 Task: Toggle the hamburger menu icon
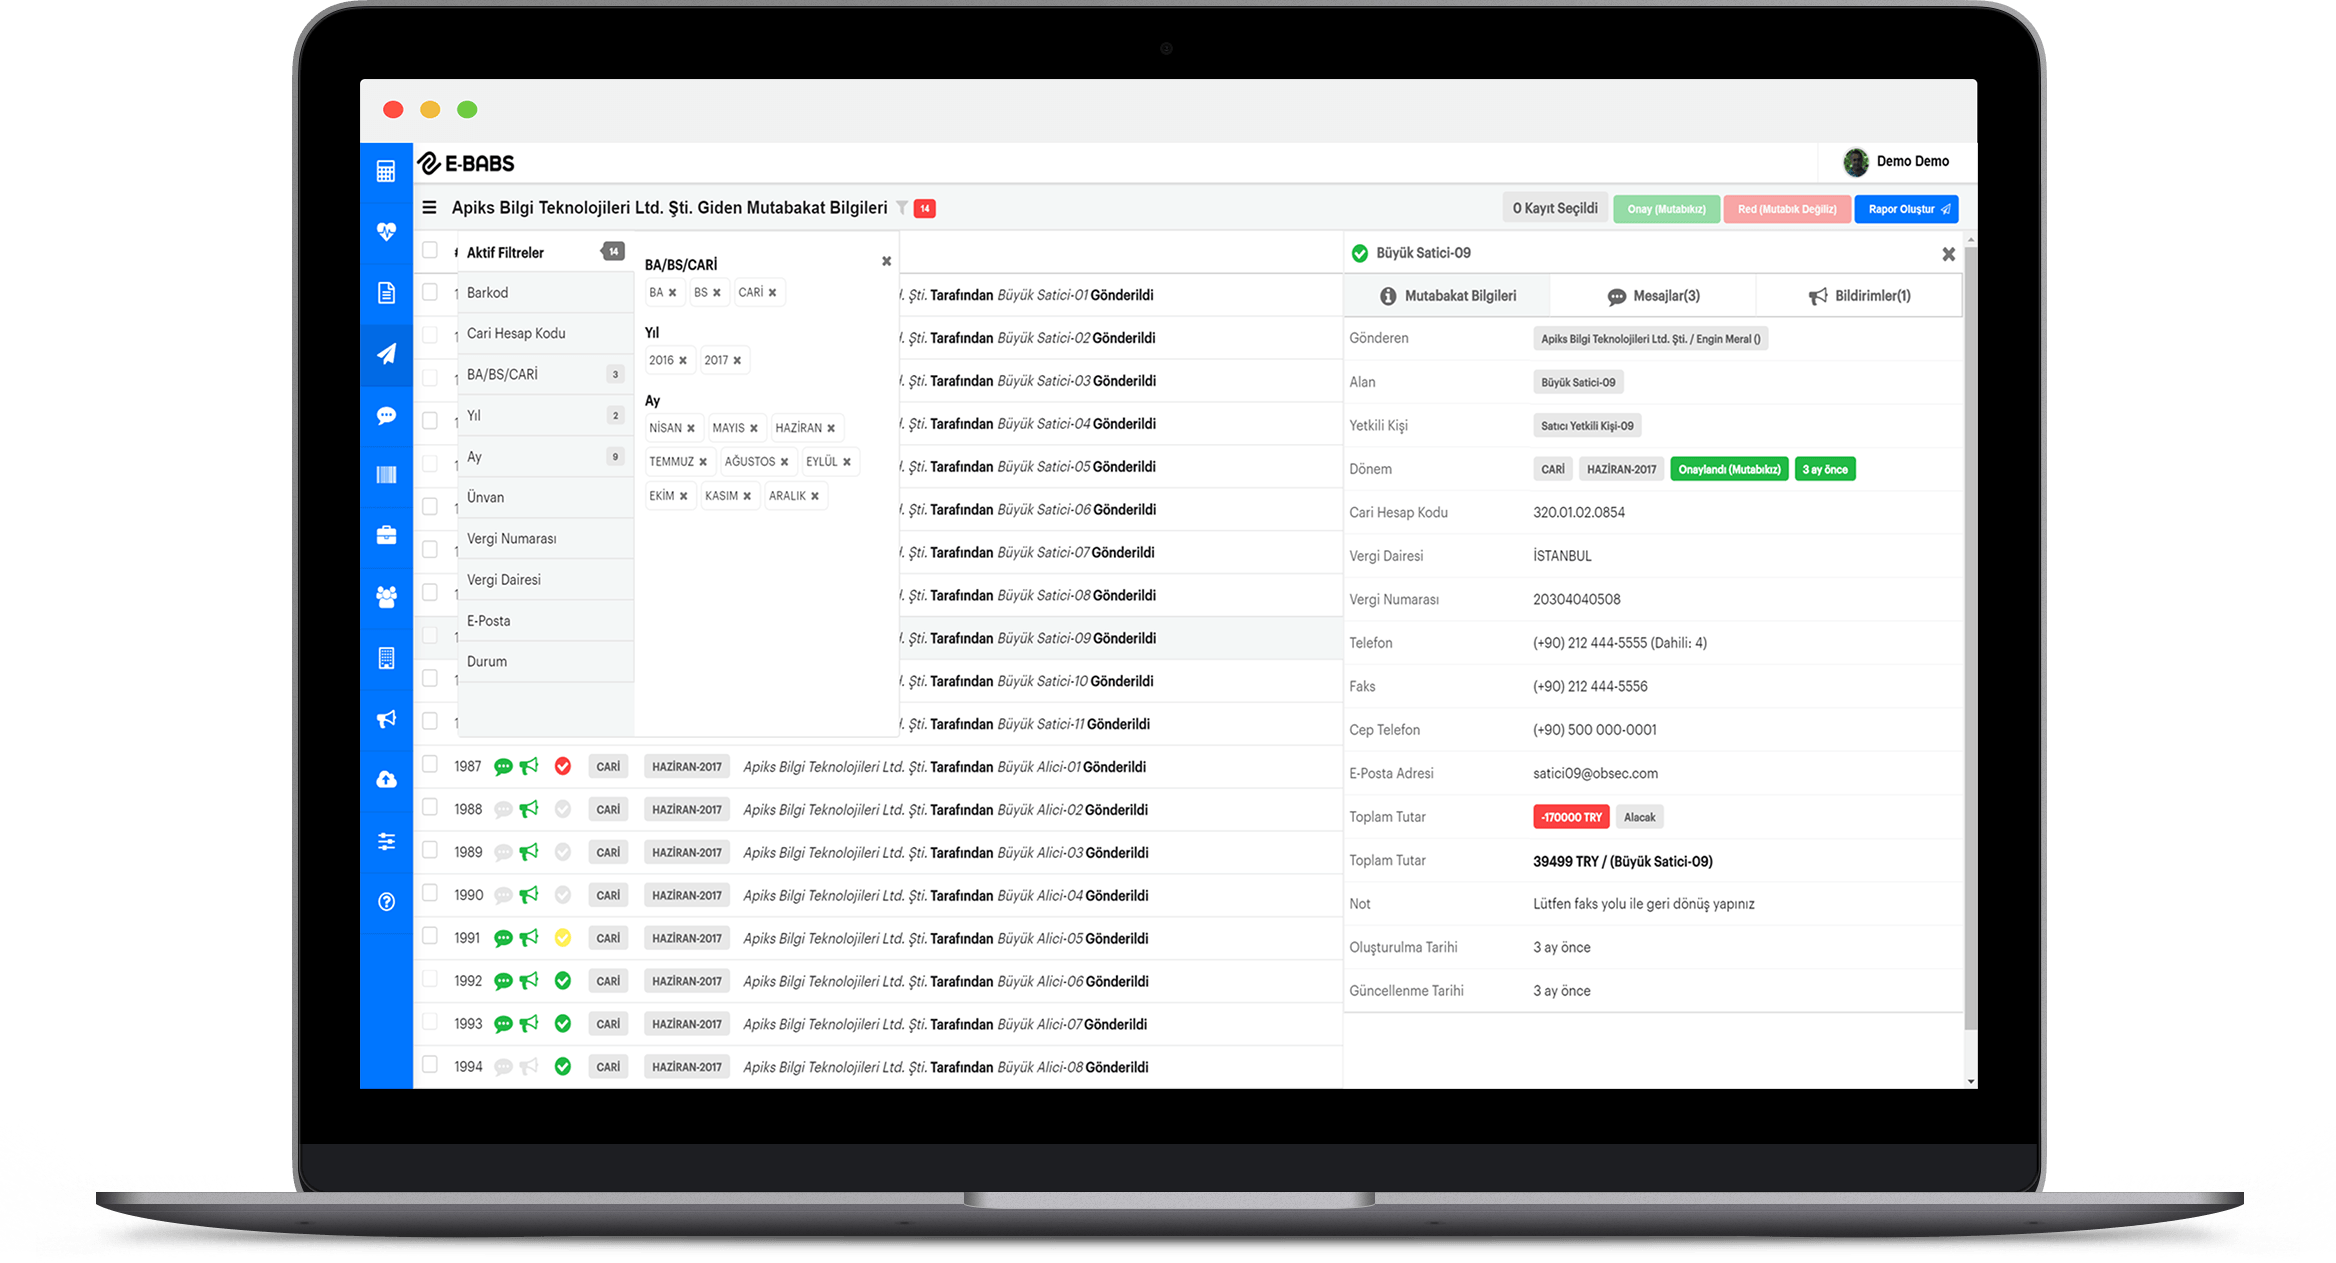click(x=429, y=207)
